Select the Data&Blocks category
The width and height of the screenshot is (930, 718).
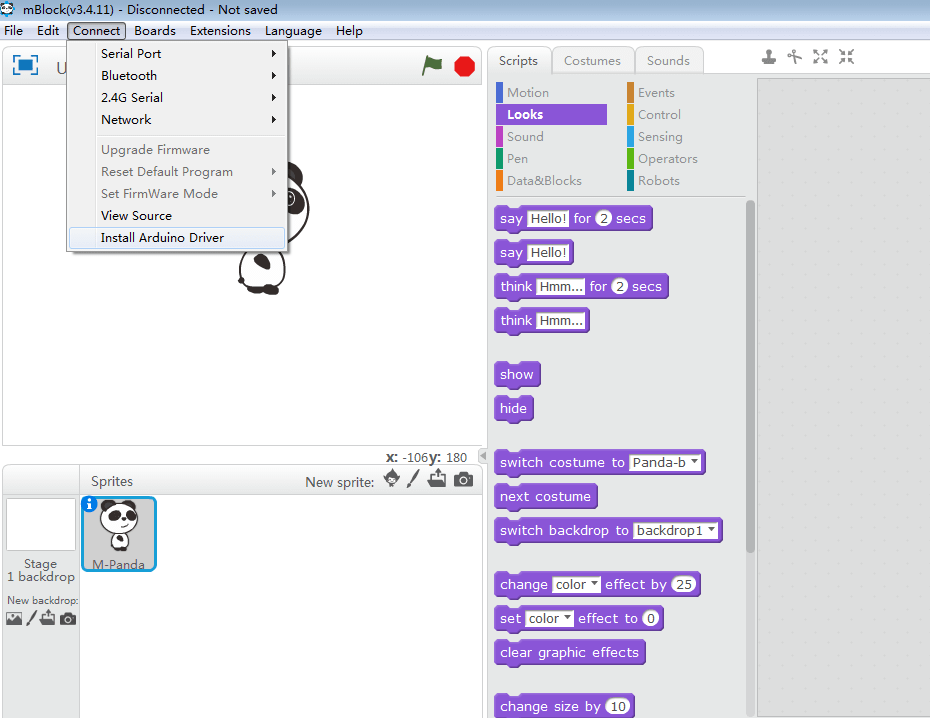551,180
